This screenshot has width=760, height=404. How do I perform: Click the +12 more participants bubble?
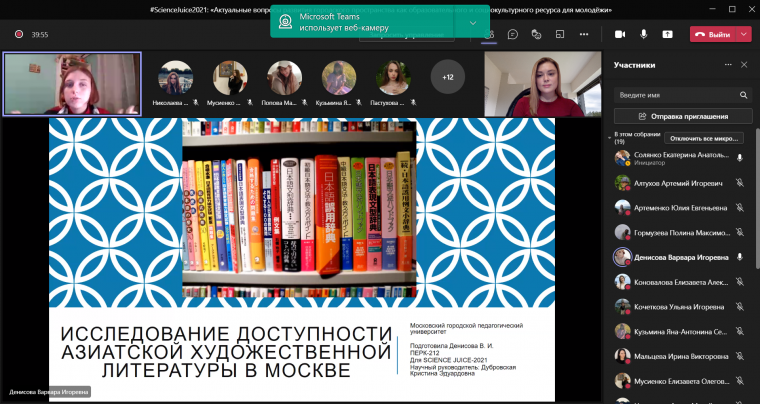point(447,76)
